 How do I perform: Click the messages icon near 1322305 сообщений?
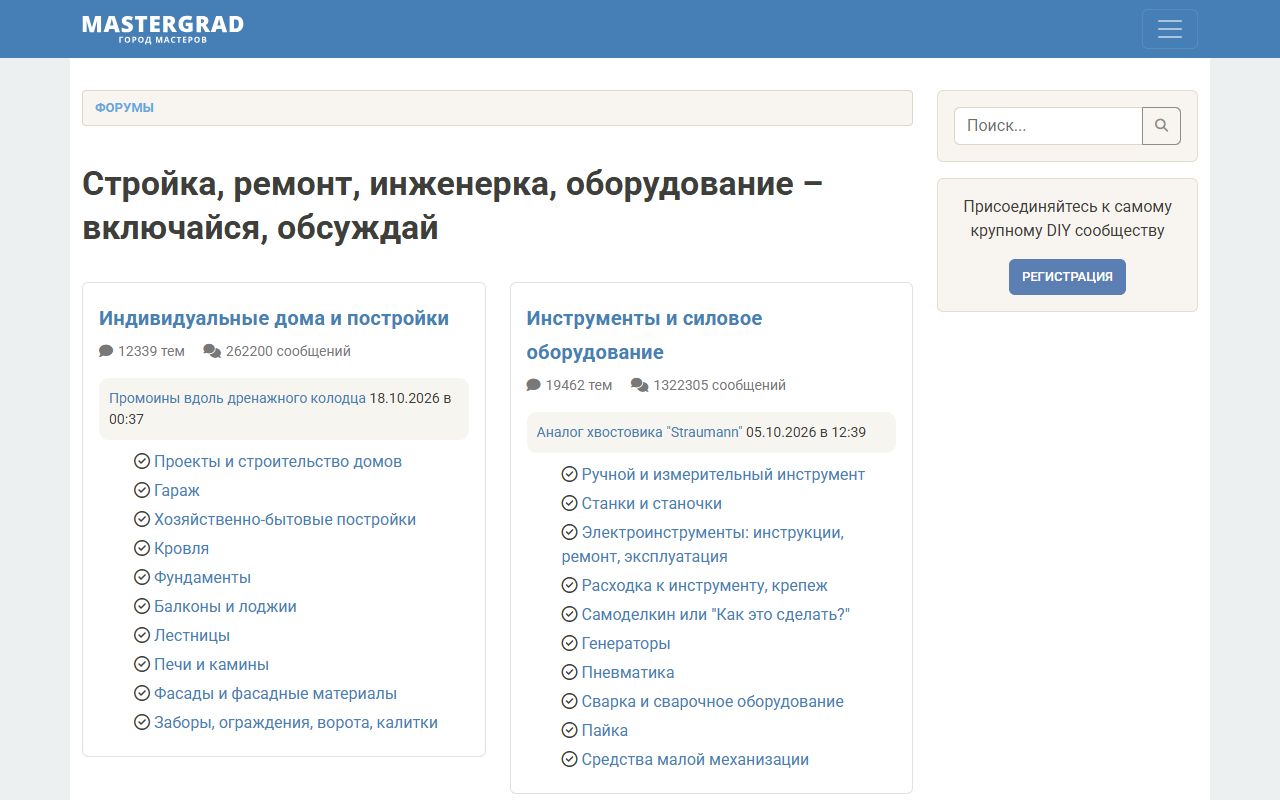click(640, 385)
